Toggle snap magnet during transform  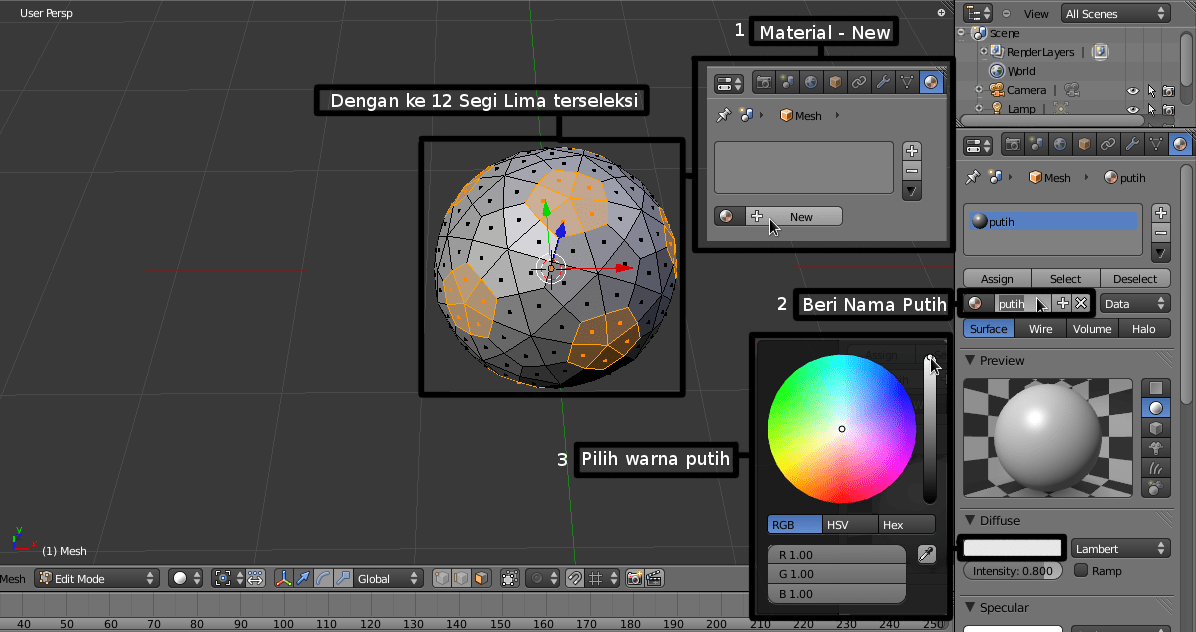pyautogui.click(x=574, y=579)
